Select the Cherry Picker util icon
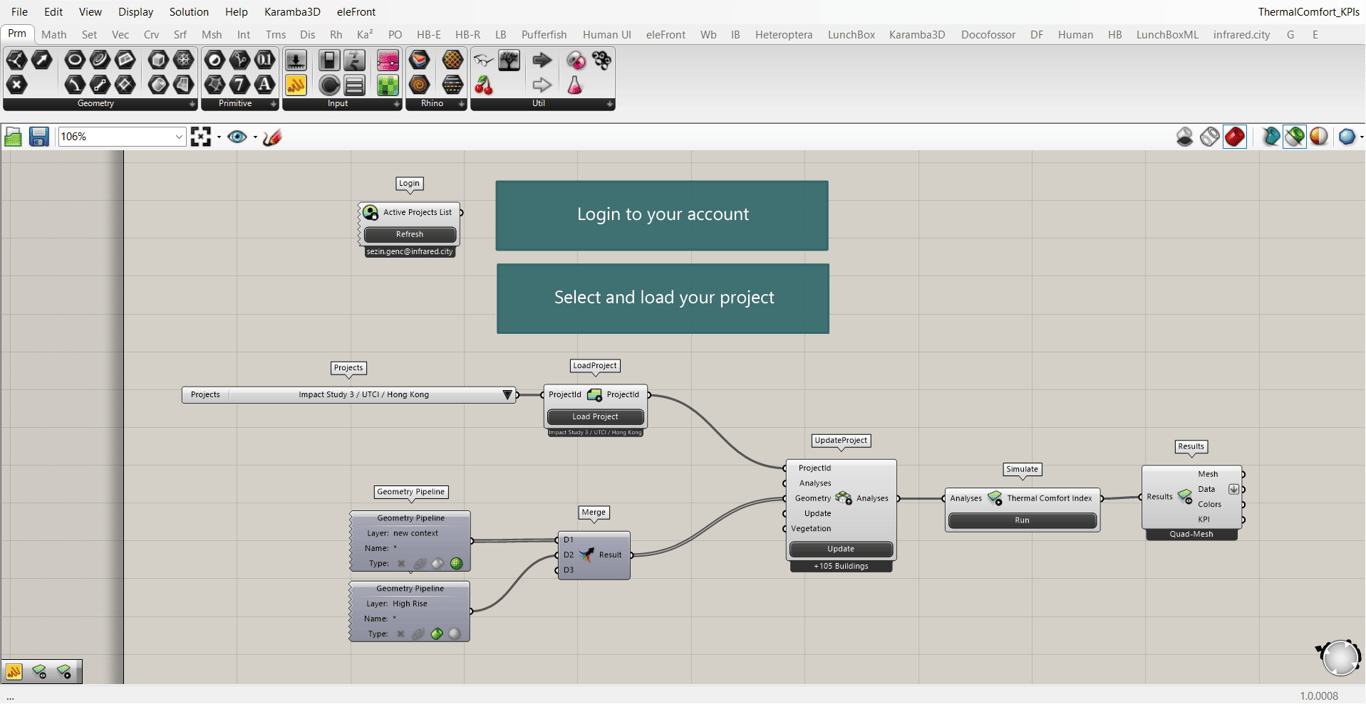This screenshot has width=1366, height=704. 484,85
